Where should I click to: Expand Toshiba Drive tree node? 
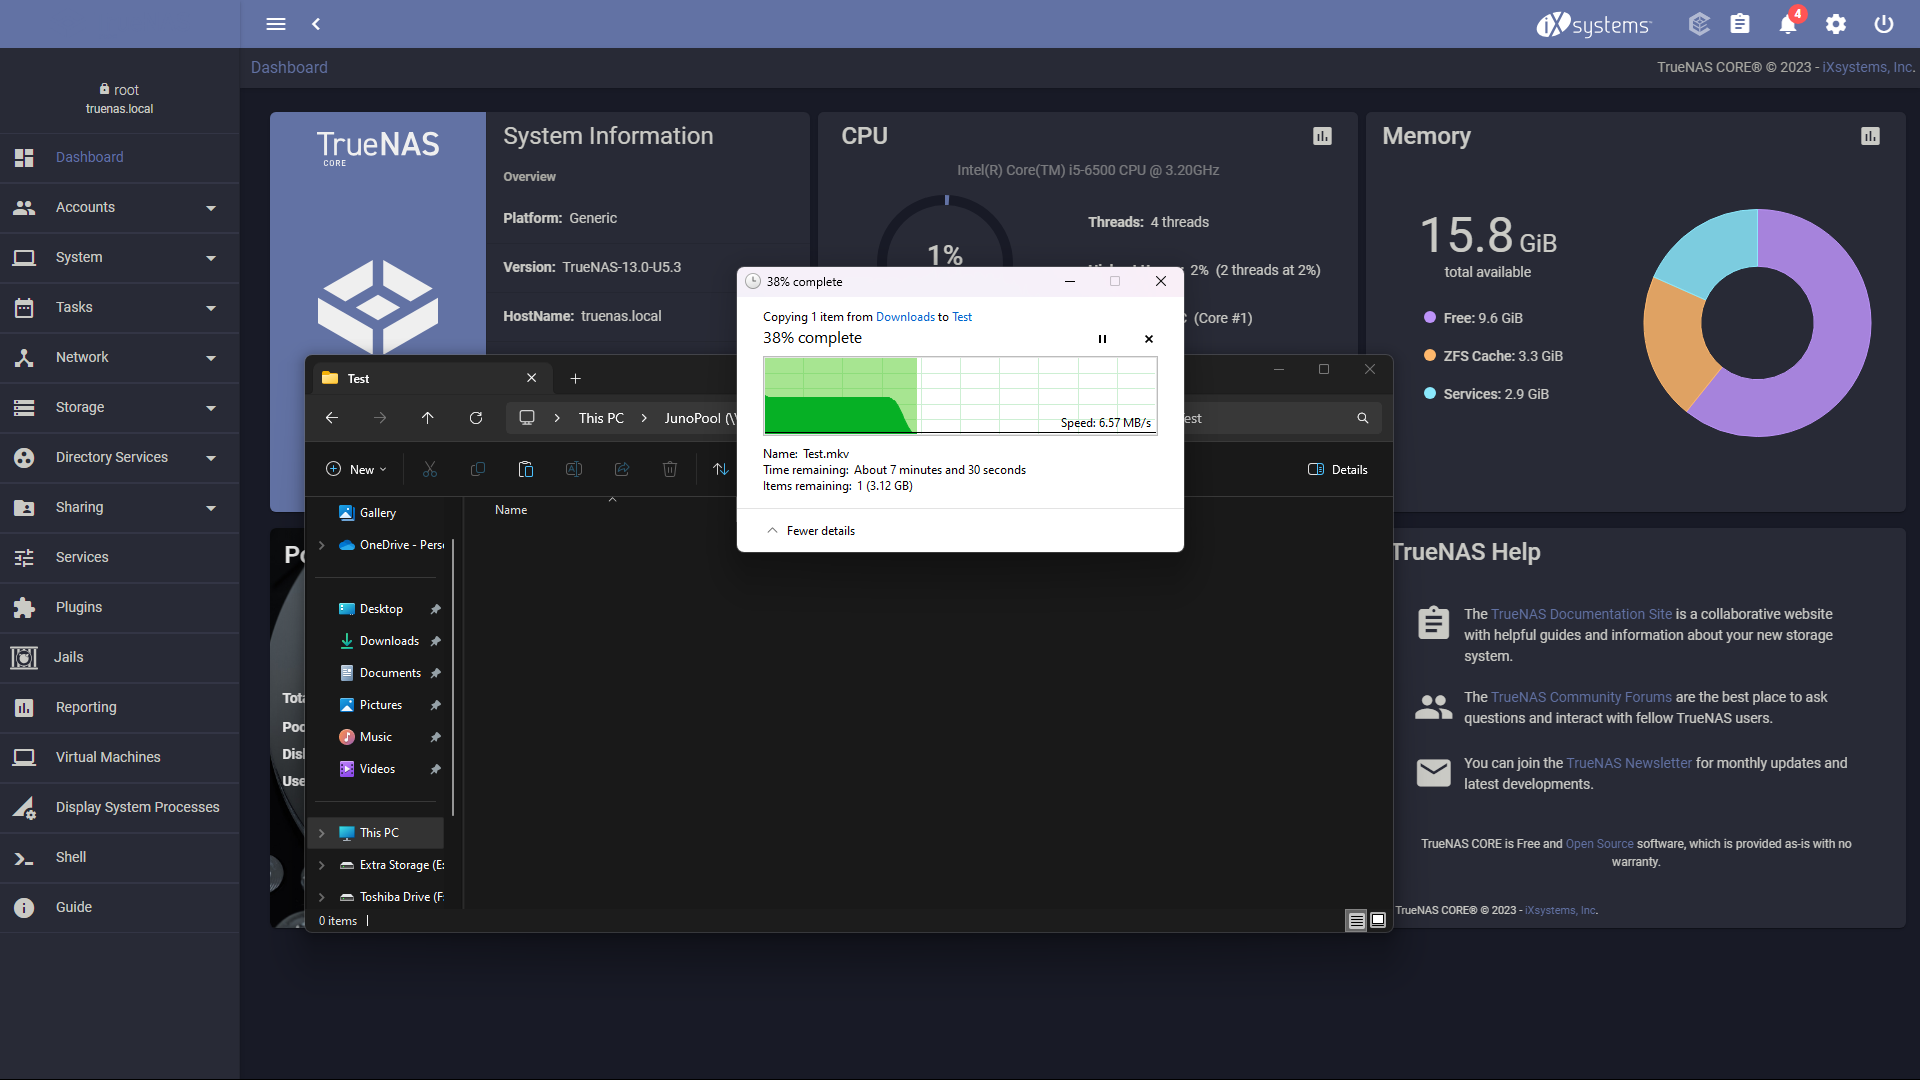[322, 897]
